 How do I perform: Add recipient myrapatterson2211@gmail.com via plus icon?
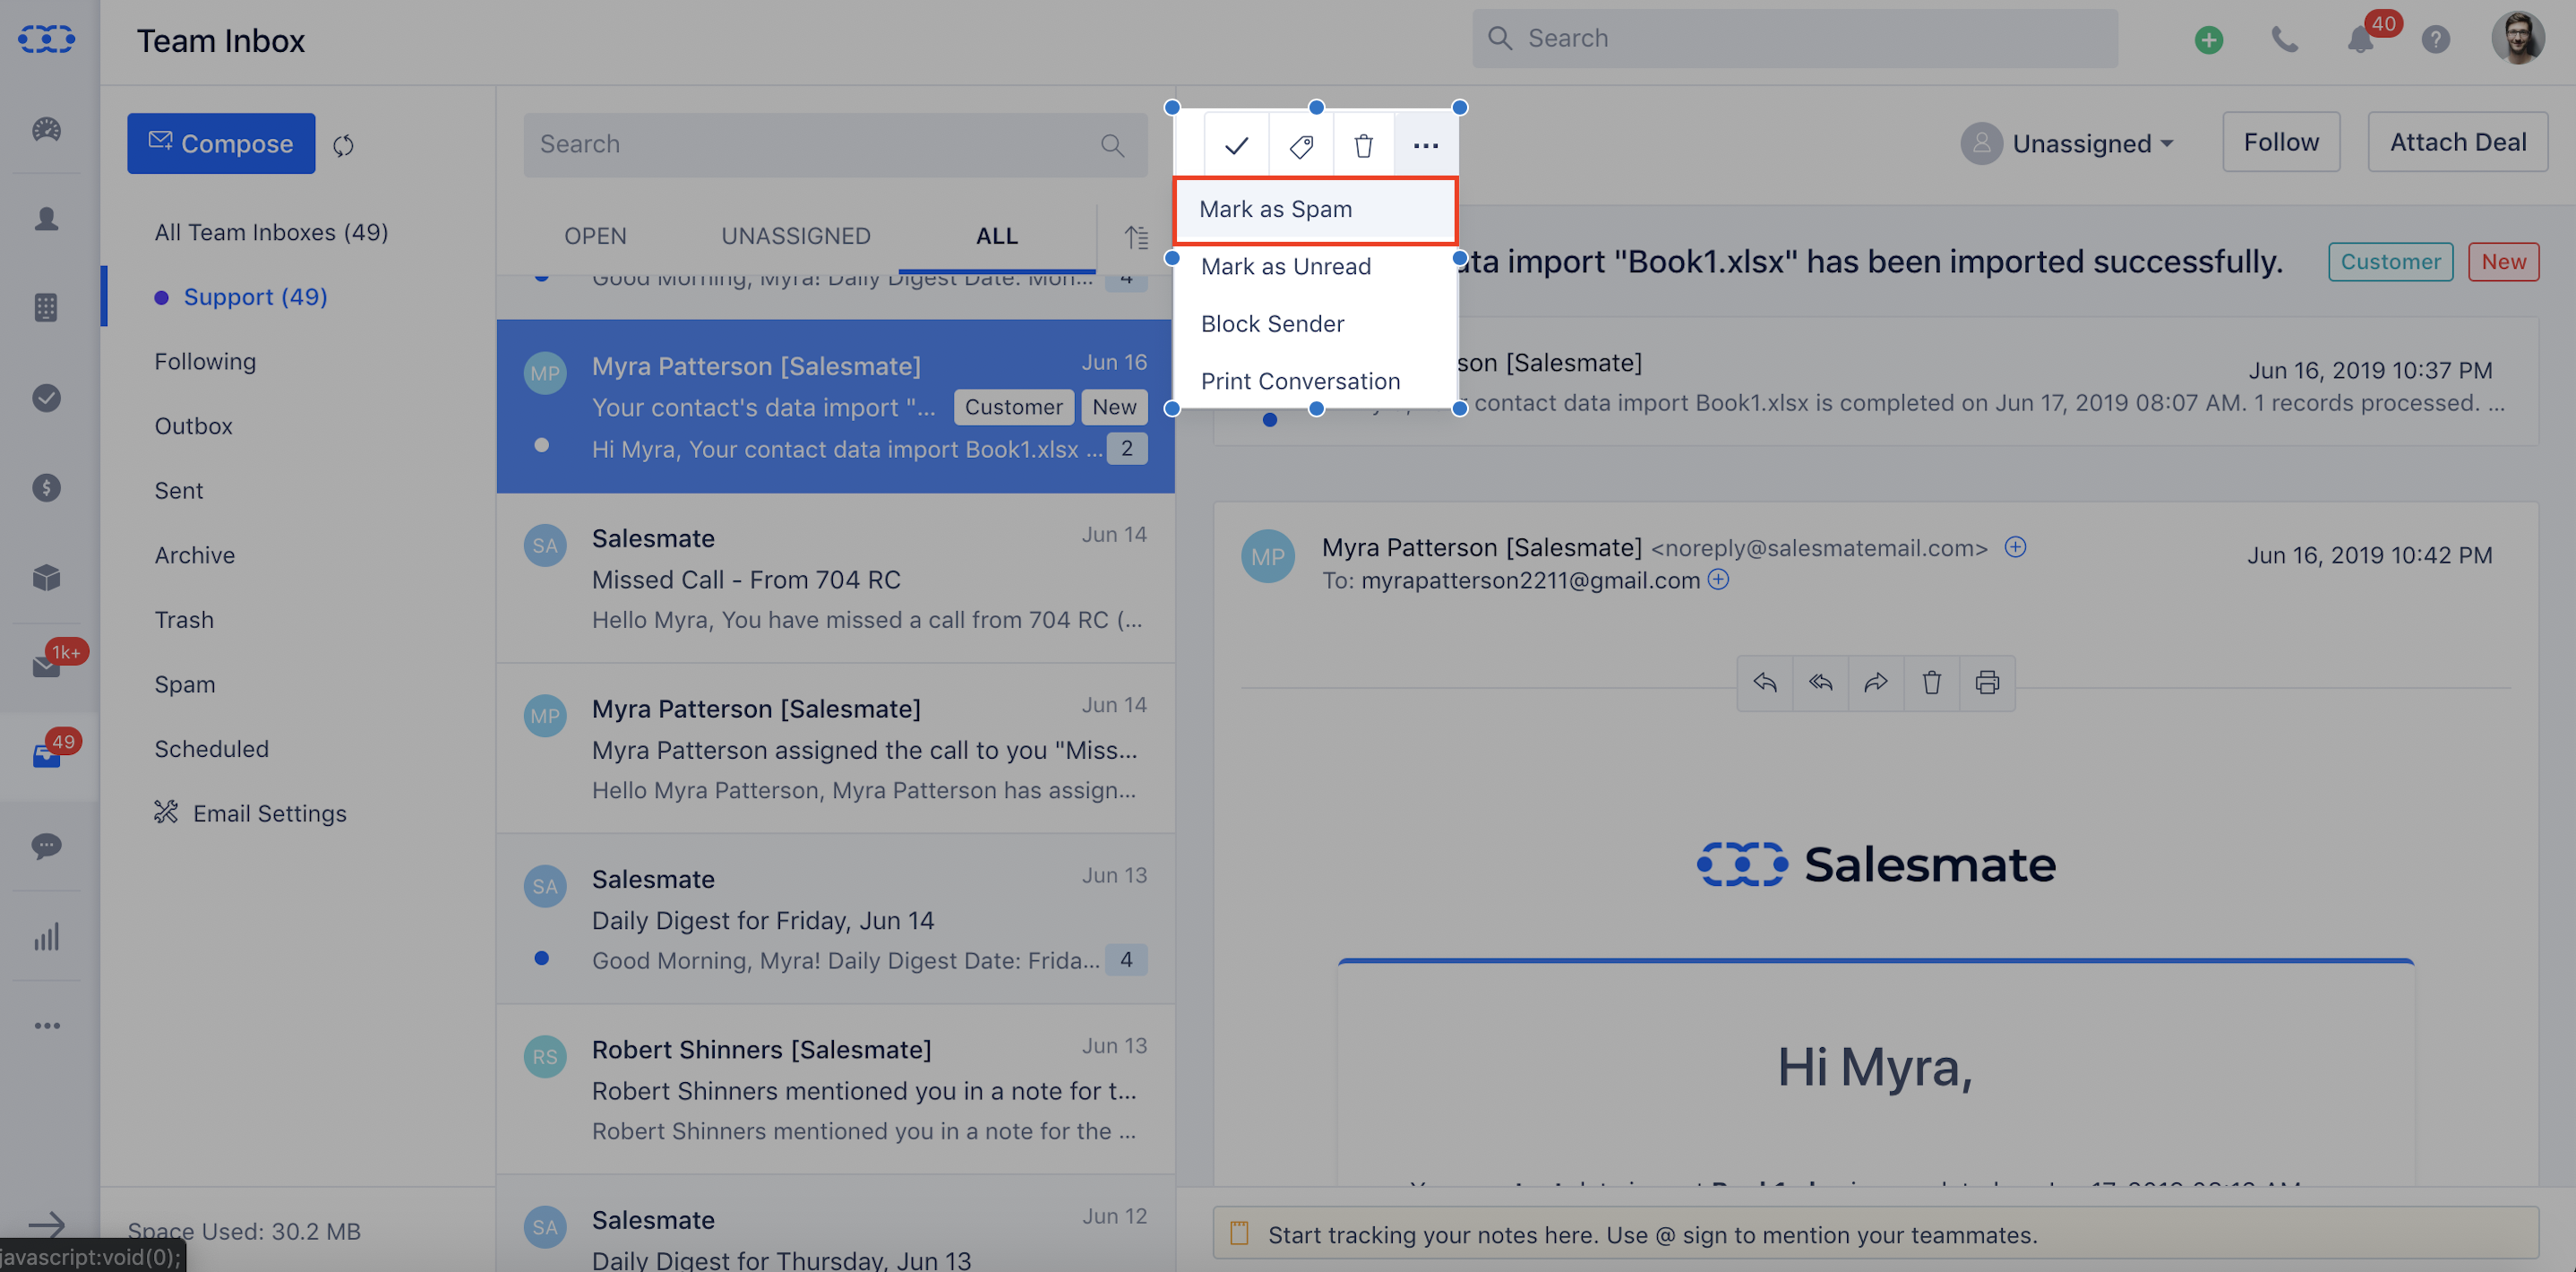[x=1718, y=579]
